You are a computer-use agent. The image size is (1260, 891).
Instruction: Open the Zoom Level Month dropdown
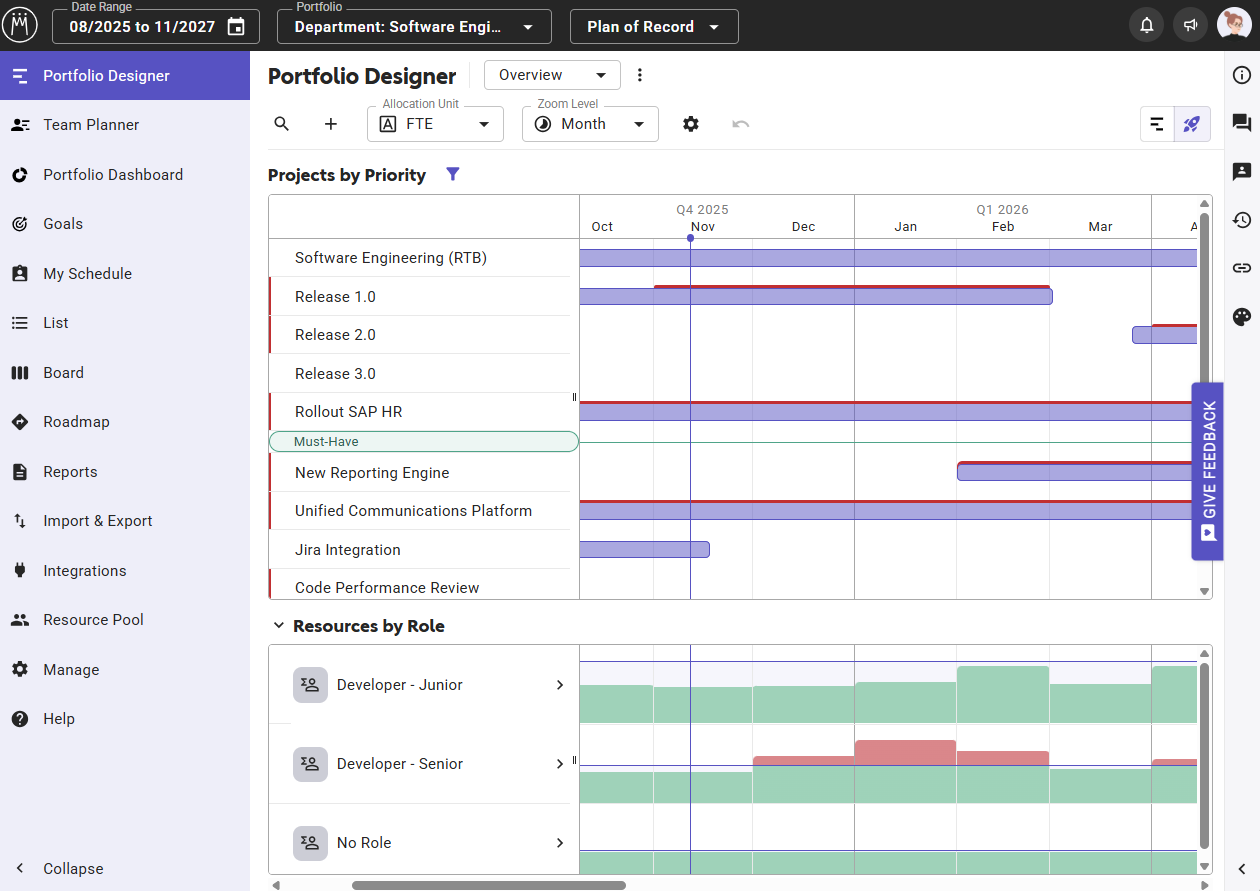click(x=590, y=124)
